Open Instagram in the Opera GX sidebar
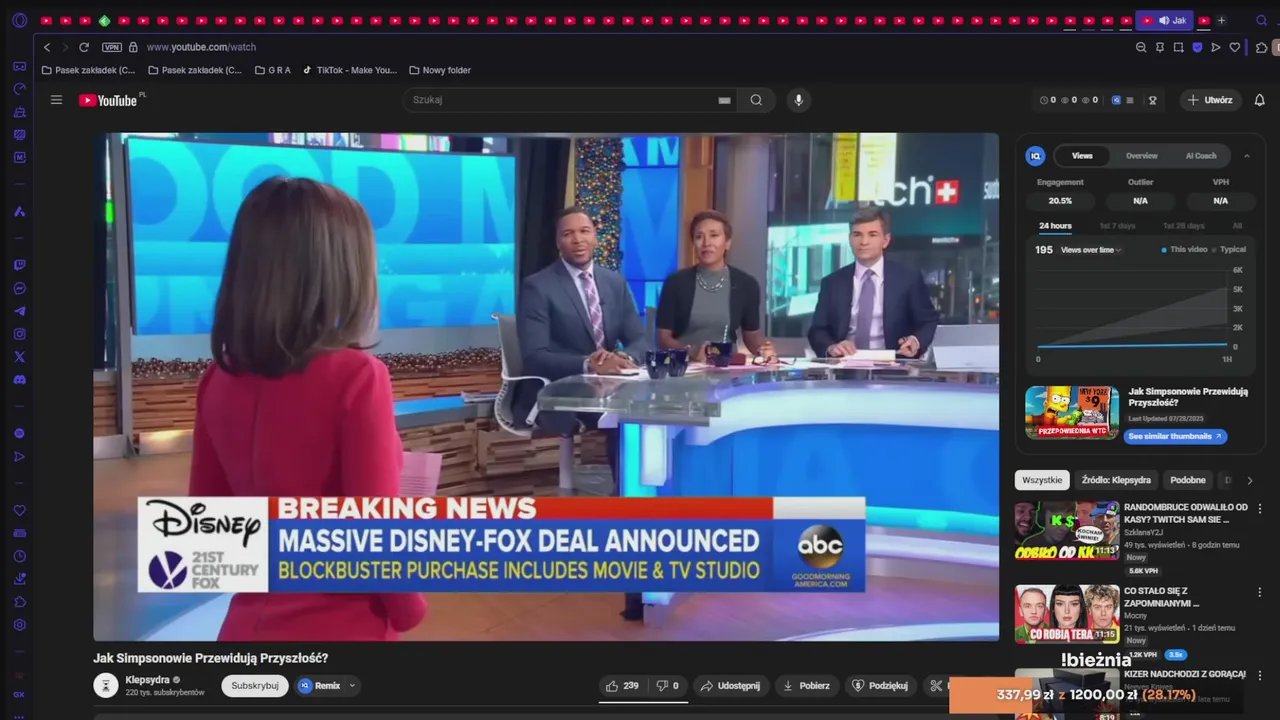 (19, 334)
